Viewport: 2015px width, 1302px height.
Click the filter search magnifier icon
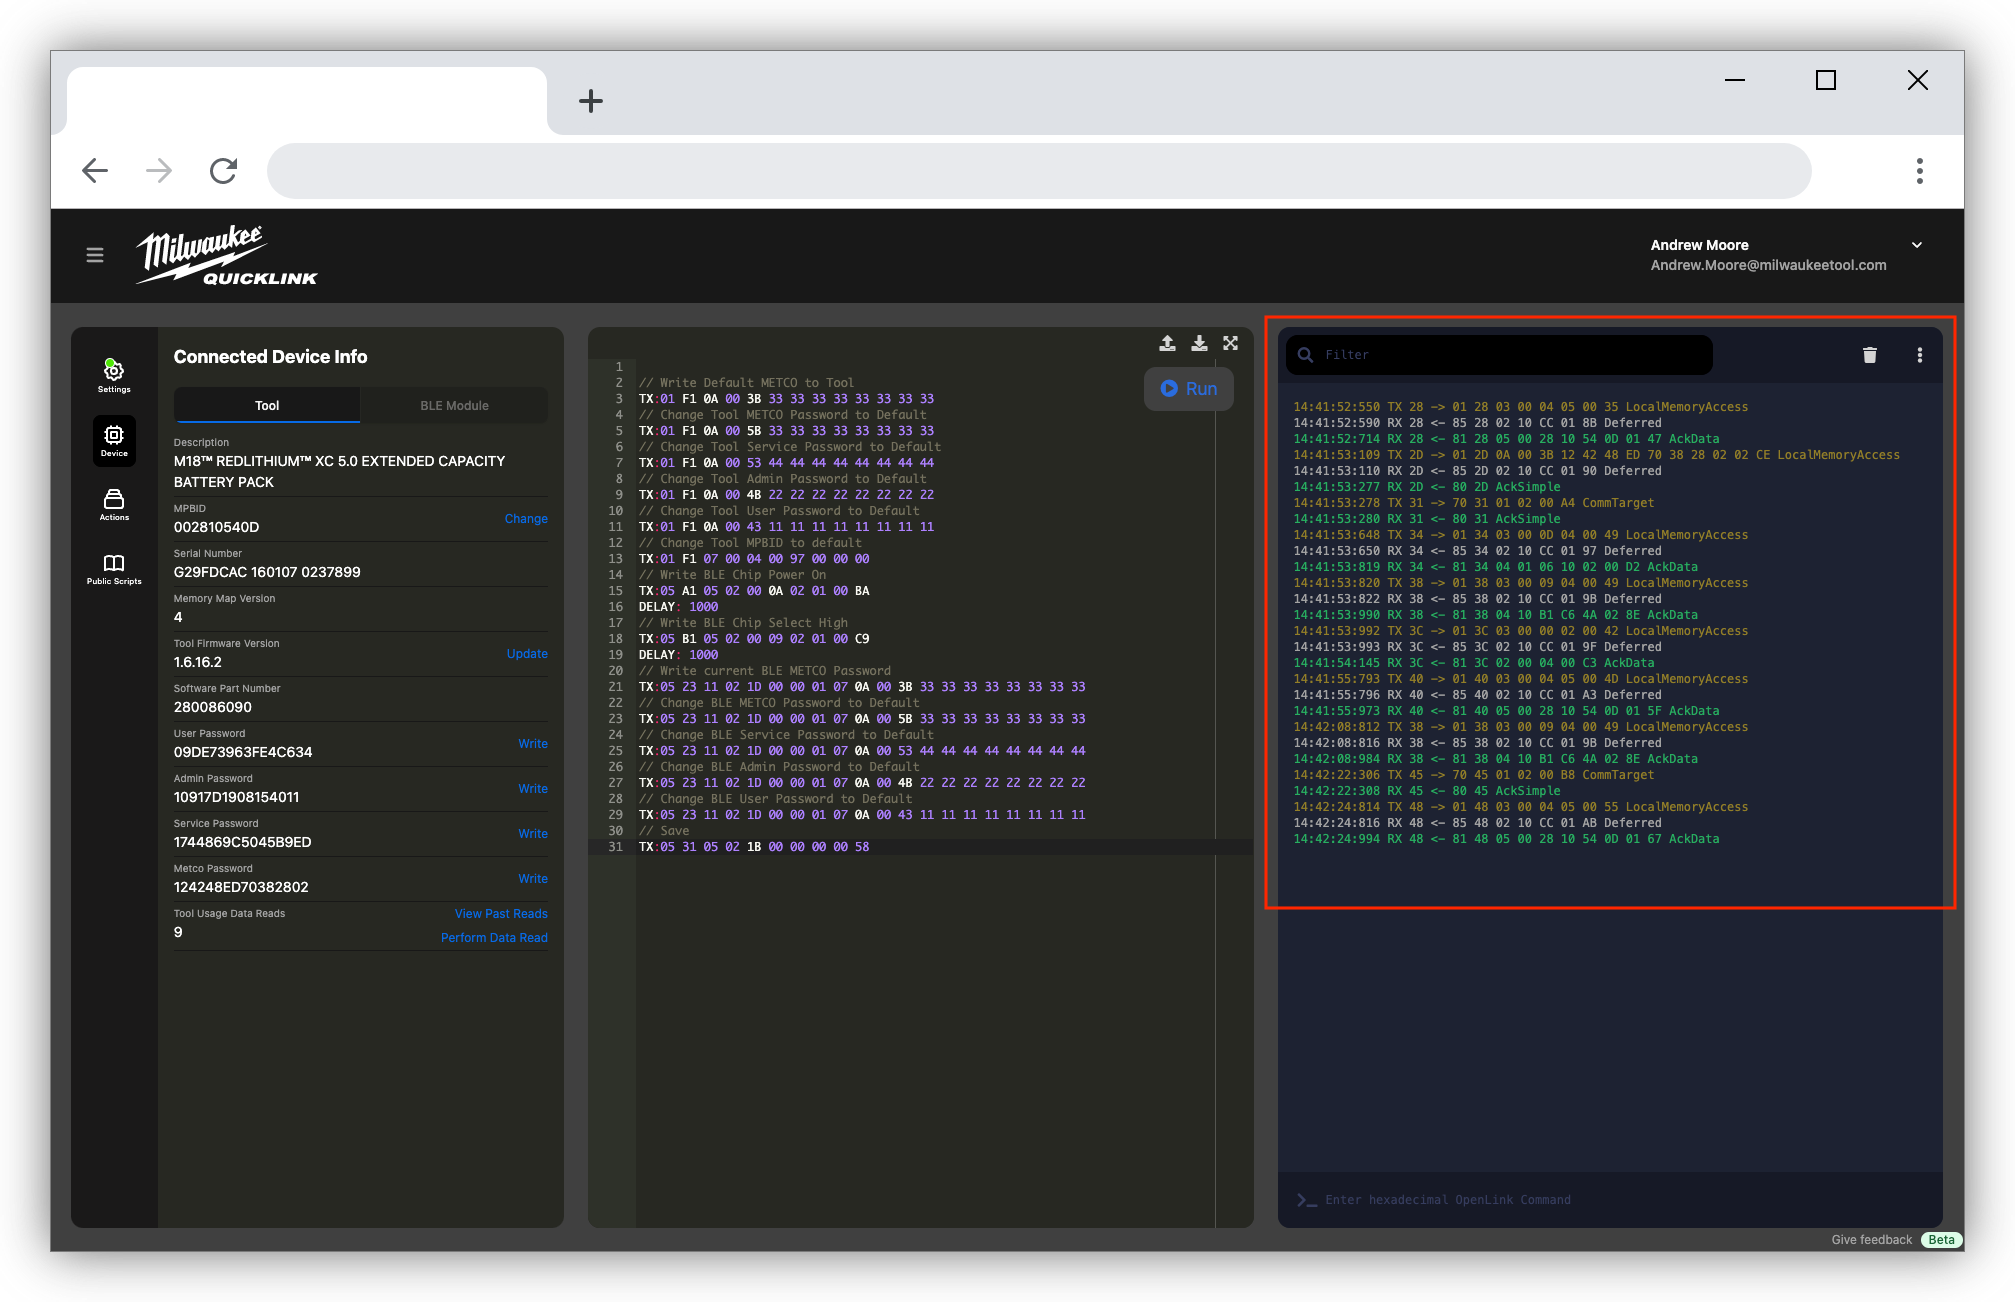tap(1305, 355)
